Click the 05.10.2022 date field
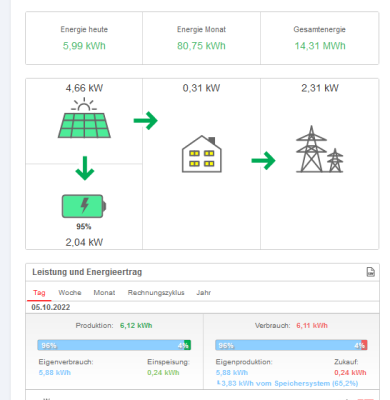This screenshot has width=390, height=400. (51, 307)
